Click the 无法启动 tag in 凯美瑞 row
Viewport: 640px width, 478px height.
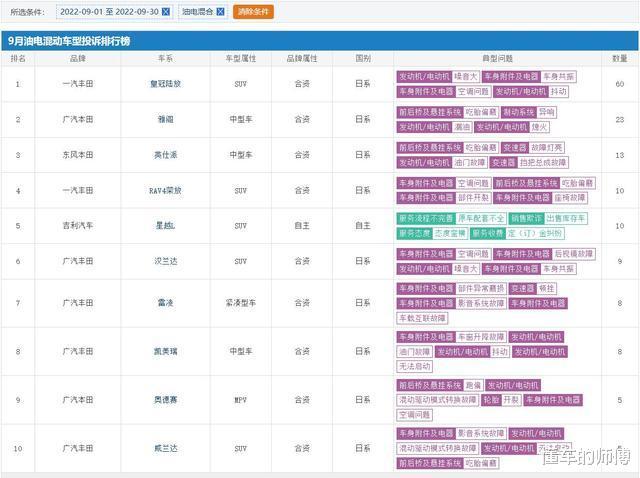414,367
